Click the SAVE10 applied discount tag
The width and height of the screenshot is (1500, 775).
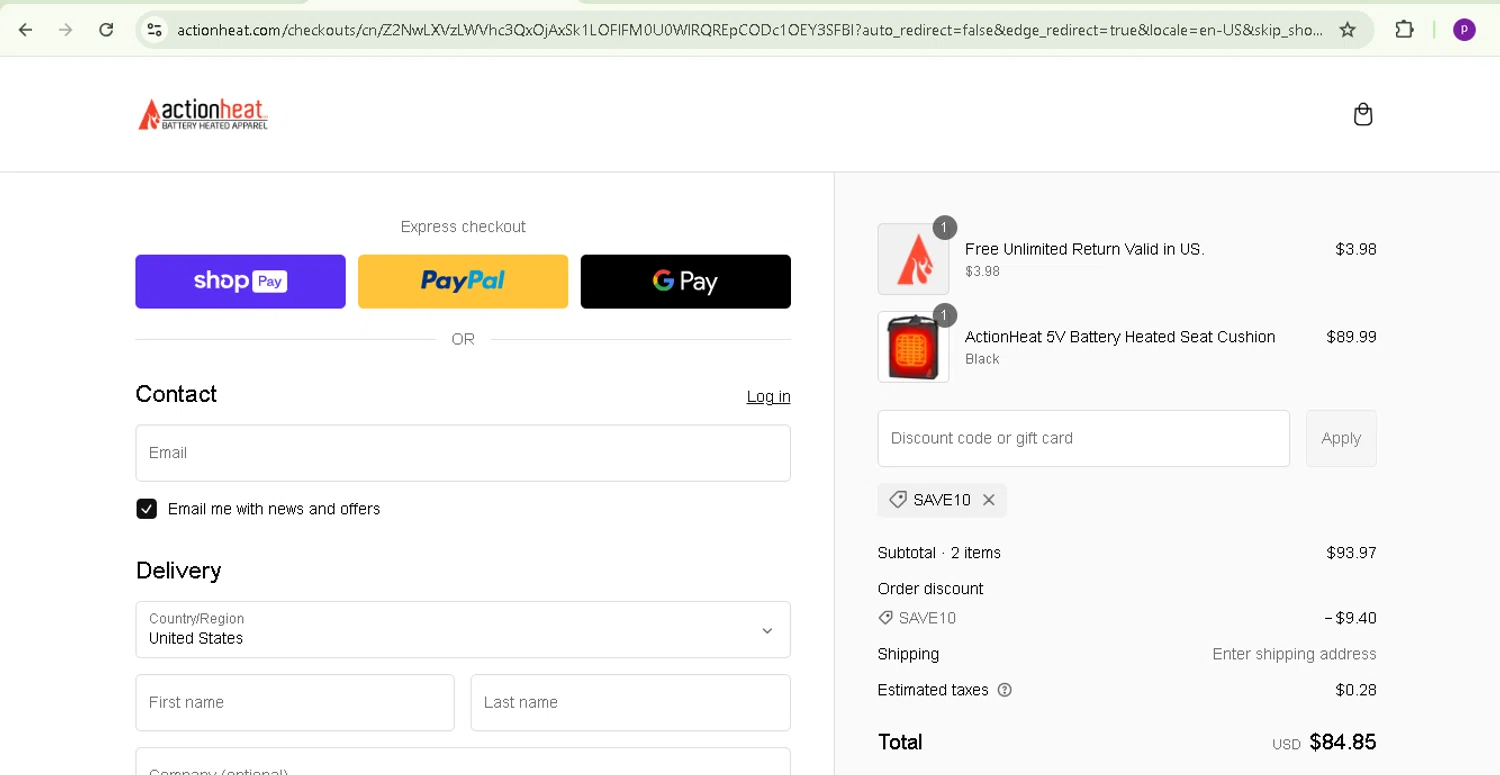942,500
